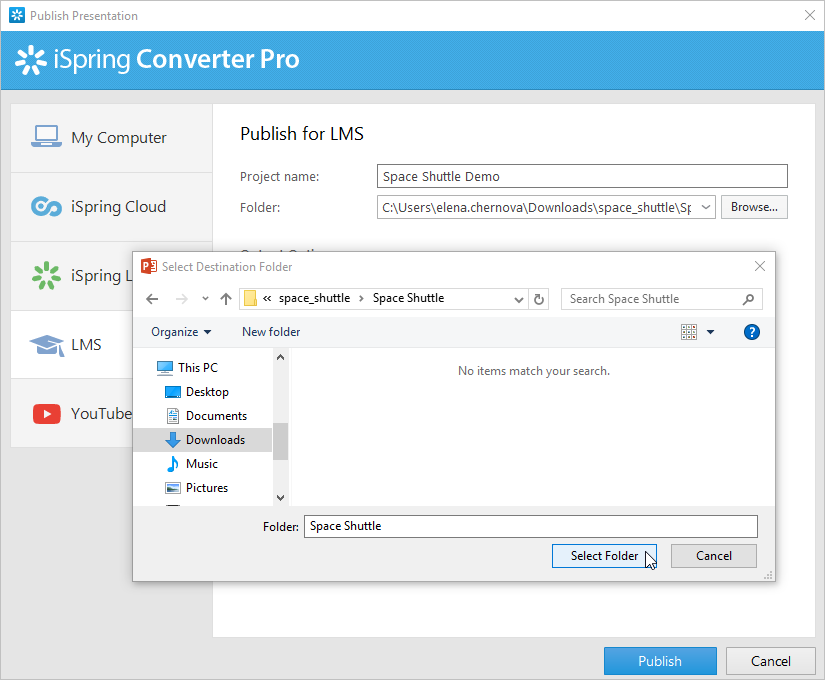Click the green iSpring Learn icon
The width and height of the screenshot is (825, 680).
(x=46, y=275)
